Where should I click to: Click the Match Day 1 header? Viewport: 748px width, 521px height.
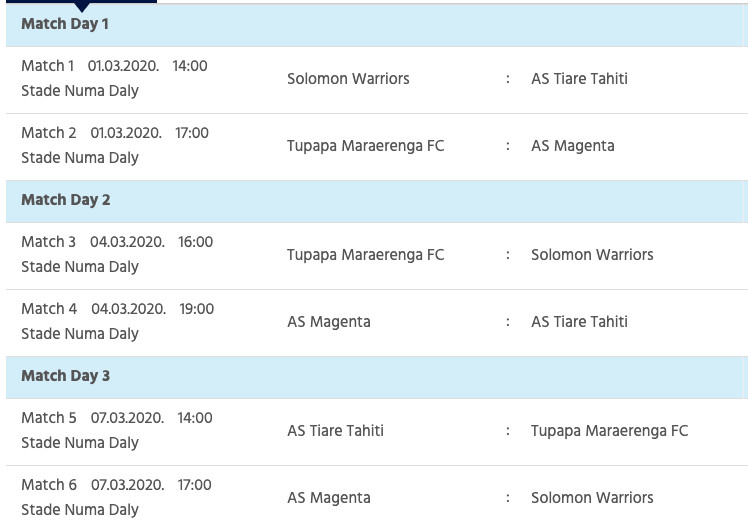65,24
